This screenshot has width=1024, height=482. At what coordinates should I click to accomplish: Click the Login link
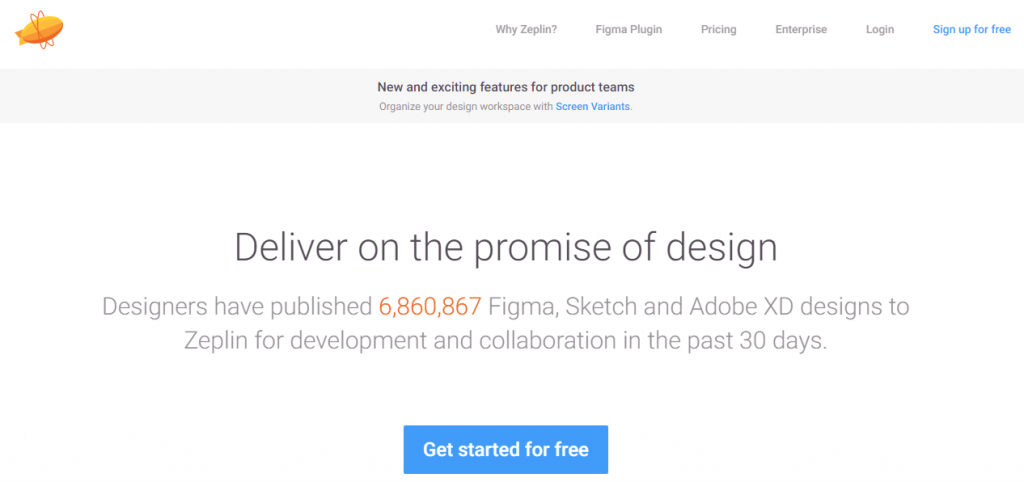(880, 29)
